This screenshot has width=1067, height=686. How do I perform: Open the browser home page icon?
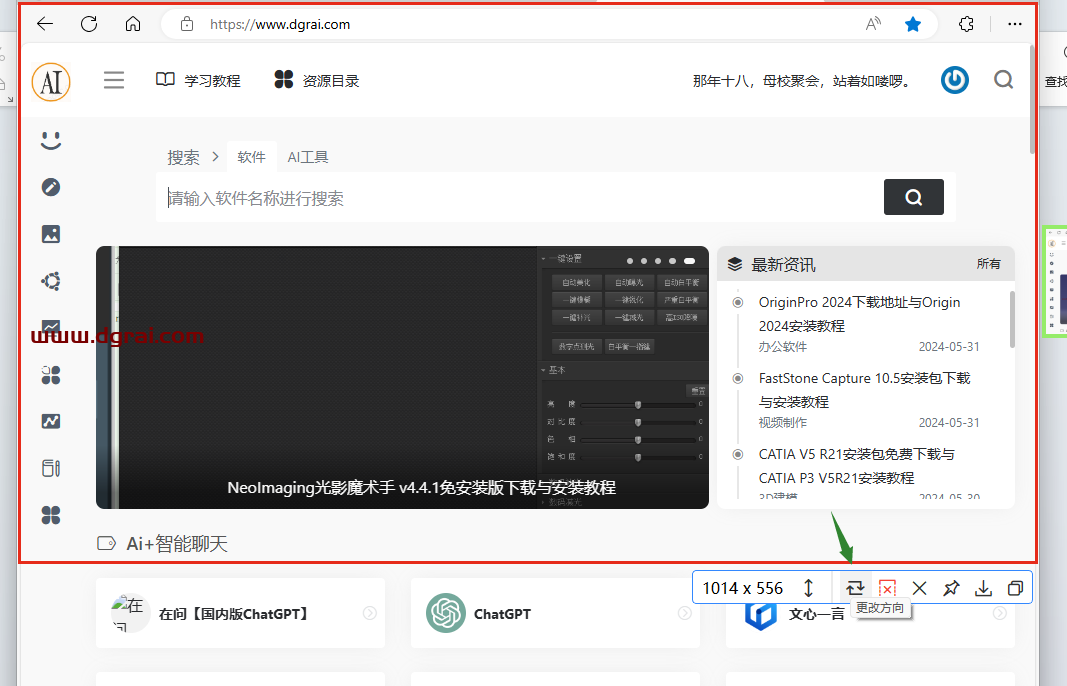[x=133, y=24]
